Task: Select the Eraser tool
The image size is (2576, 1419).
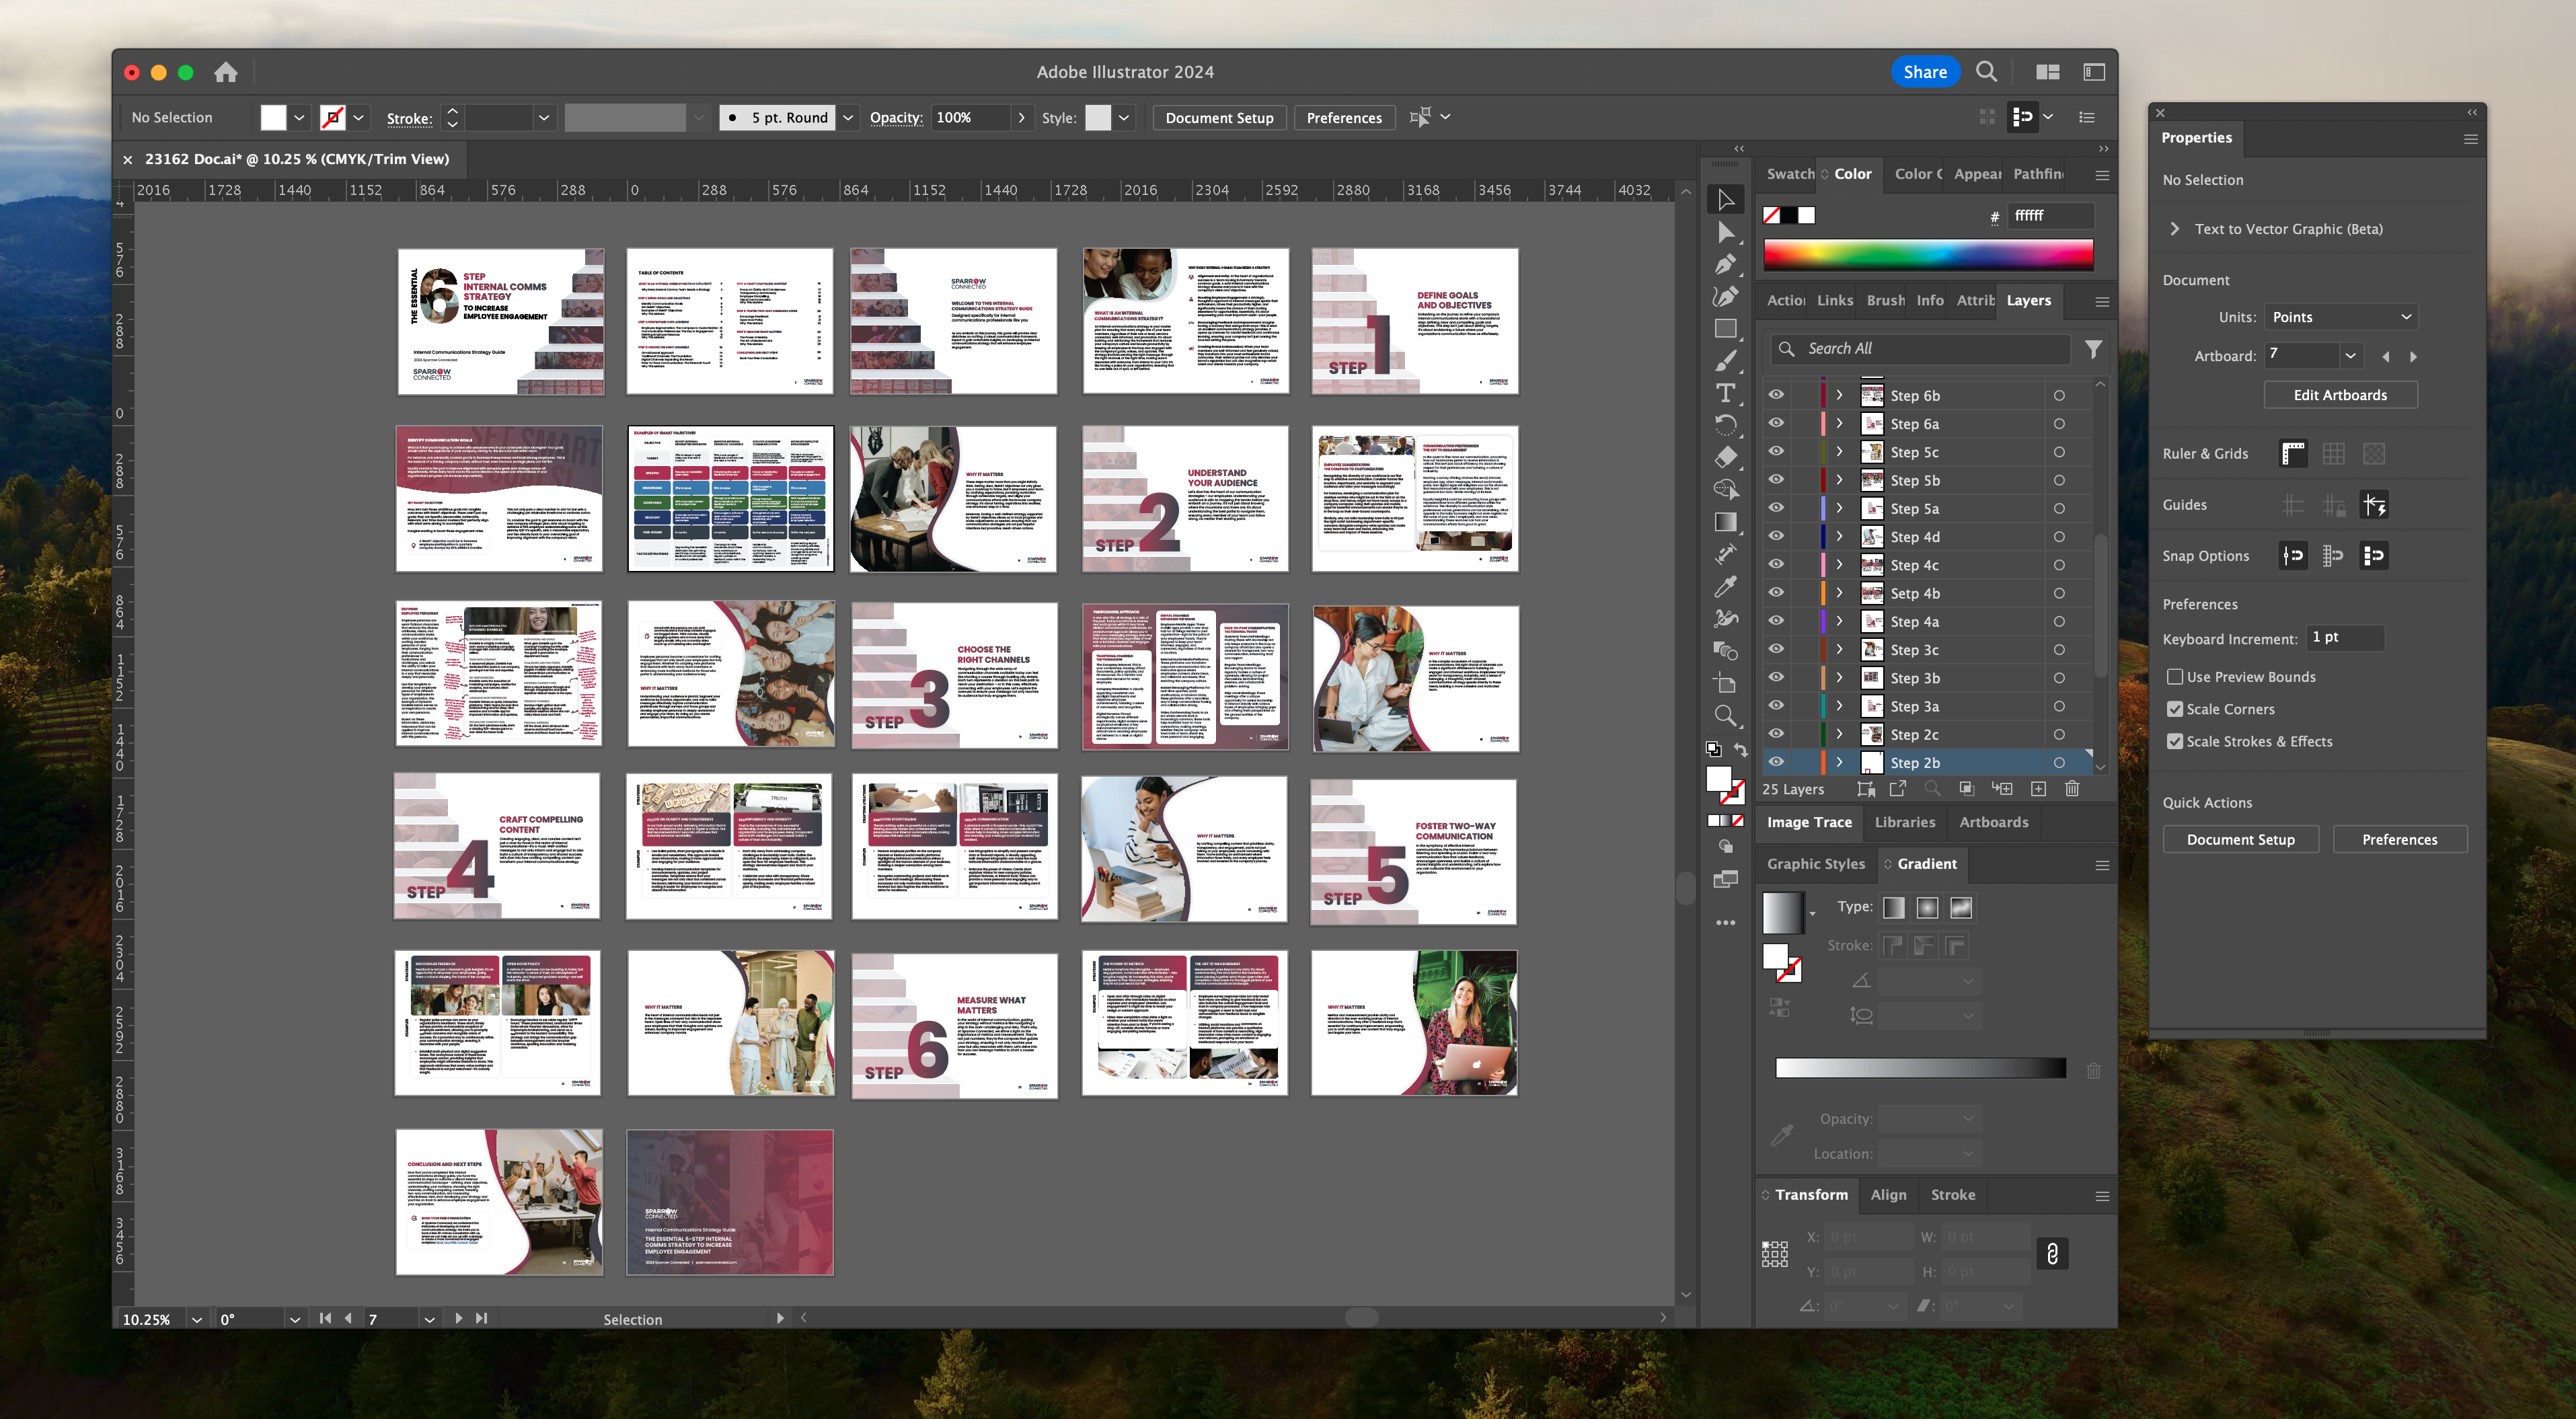Action: coord(1725,458)
